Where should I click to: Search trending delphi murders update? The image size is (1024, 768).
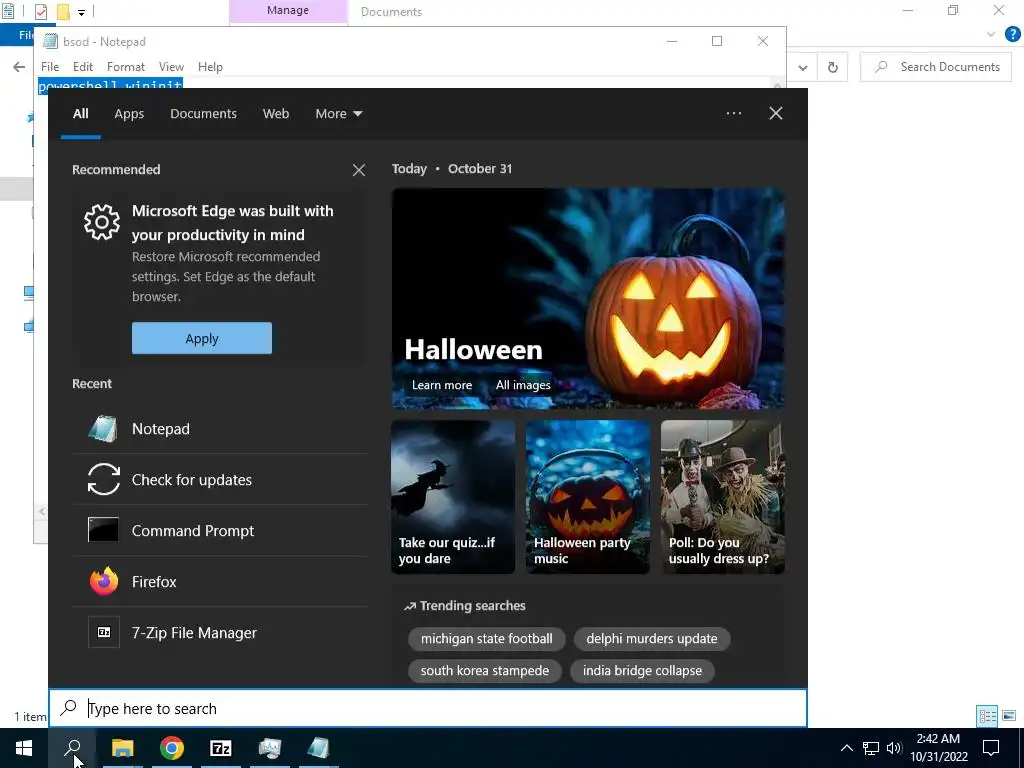[x=652, y=639]
